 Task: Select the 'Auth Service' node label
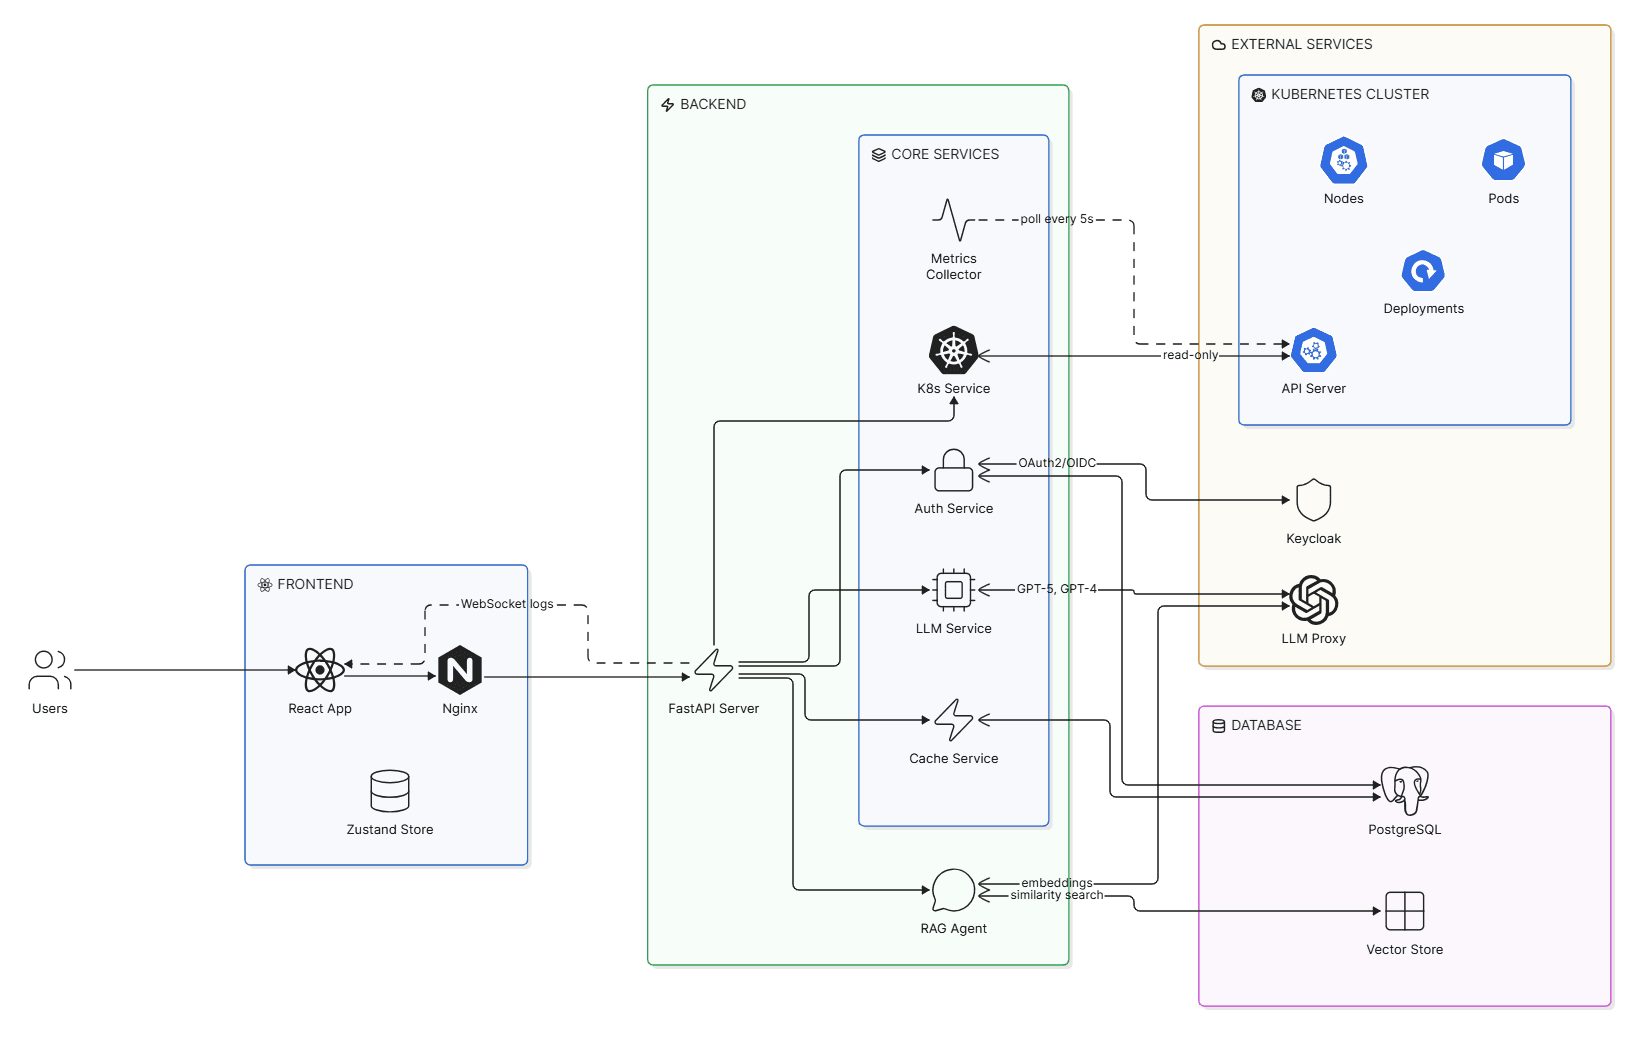click(954, 509)
